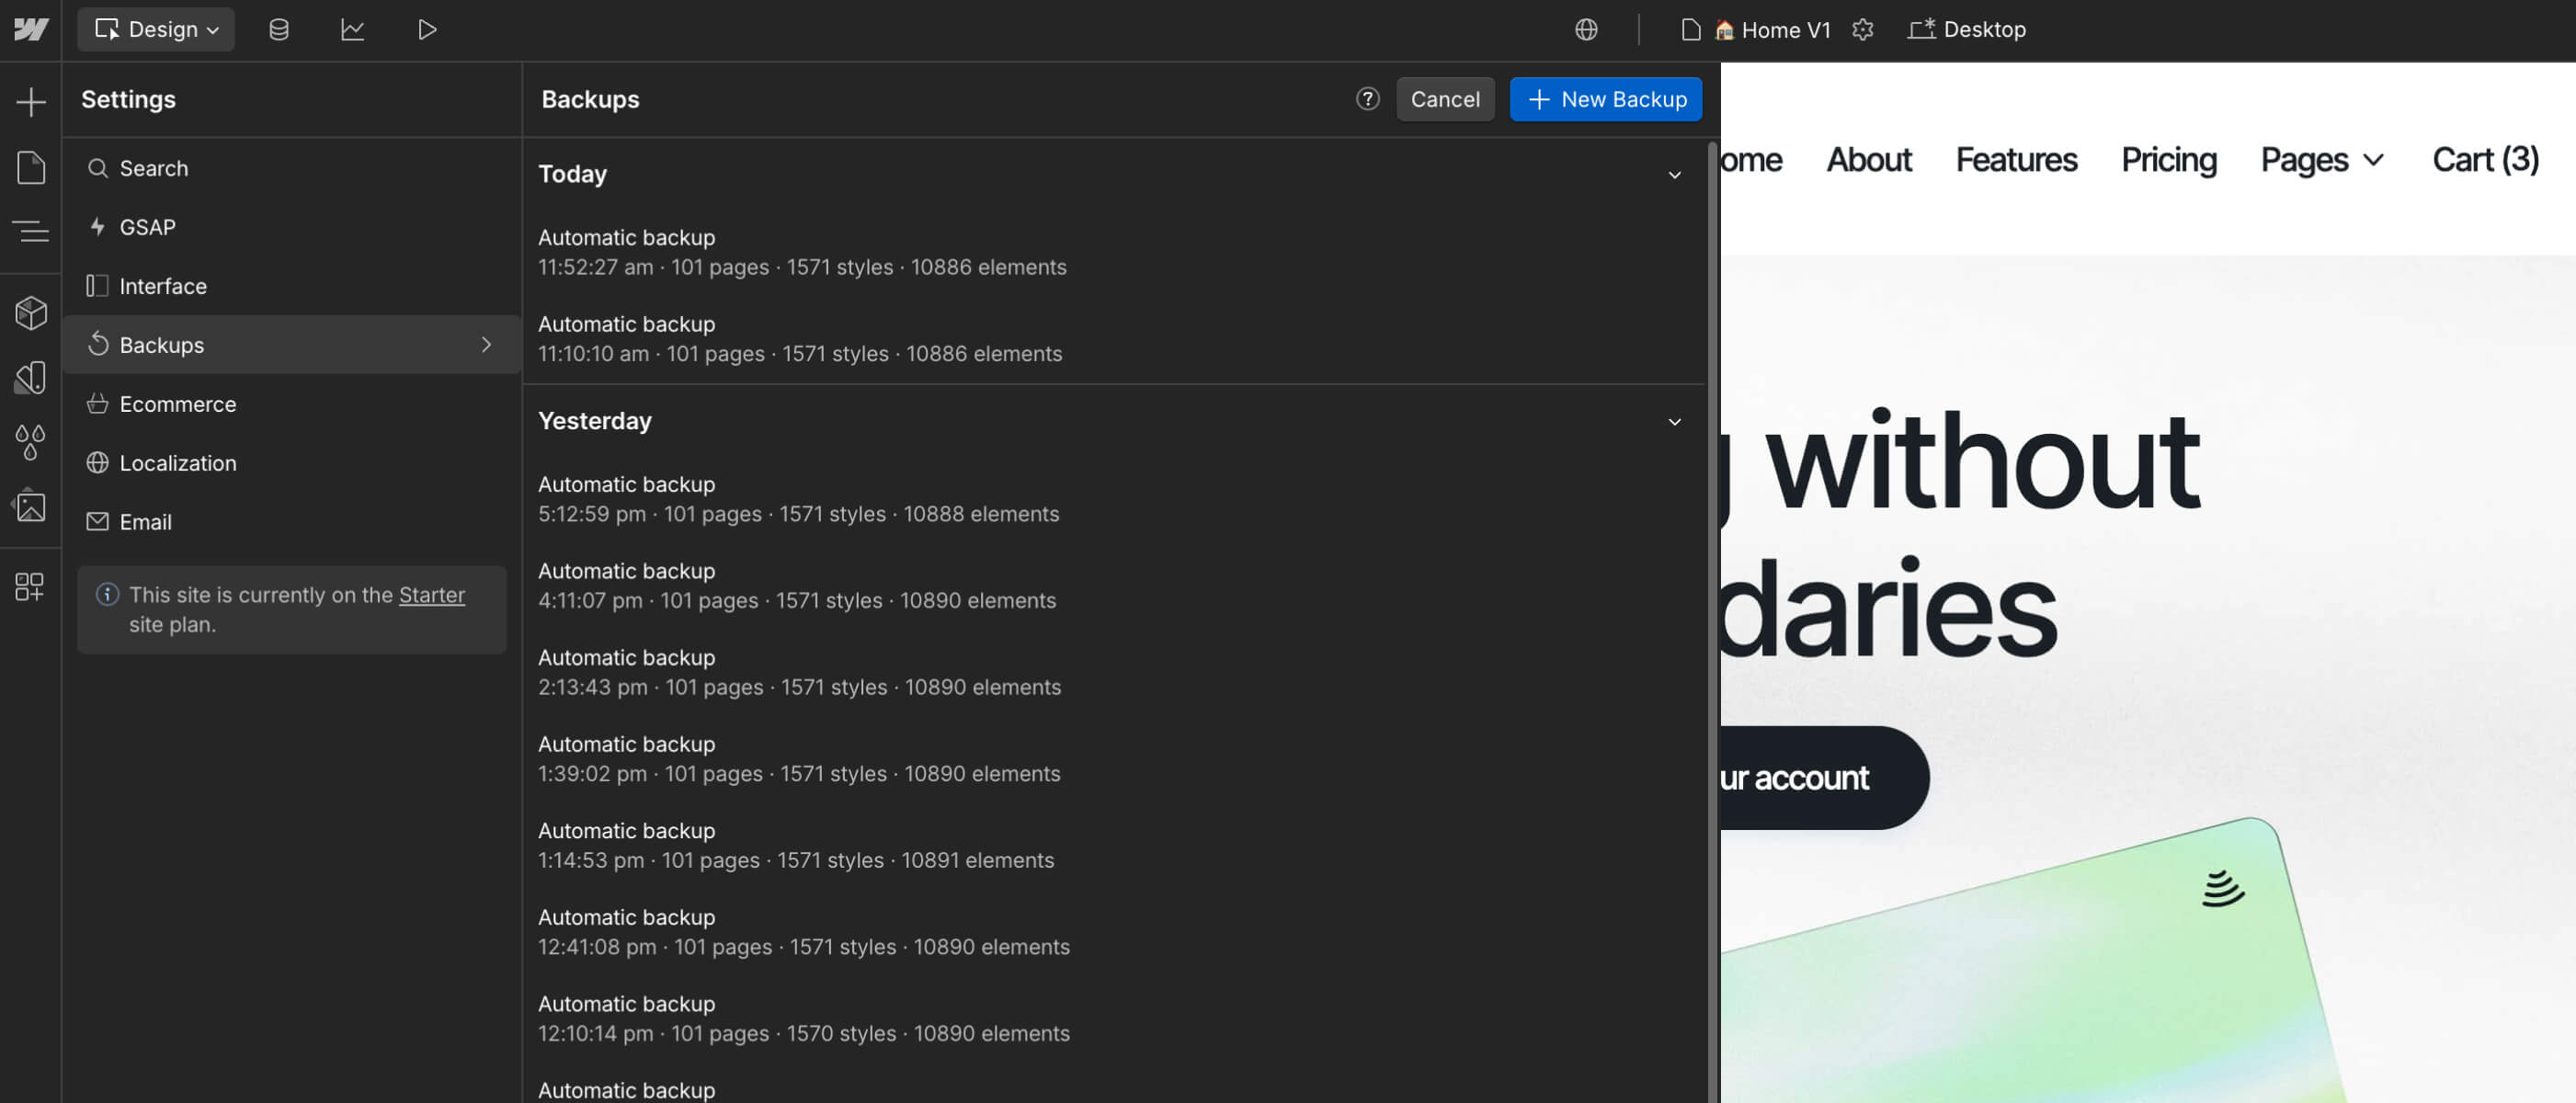Screen dimensions: 2576x1103
Task: Open the Apps panel icon
Action: tap(31, 586)
